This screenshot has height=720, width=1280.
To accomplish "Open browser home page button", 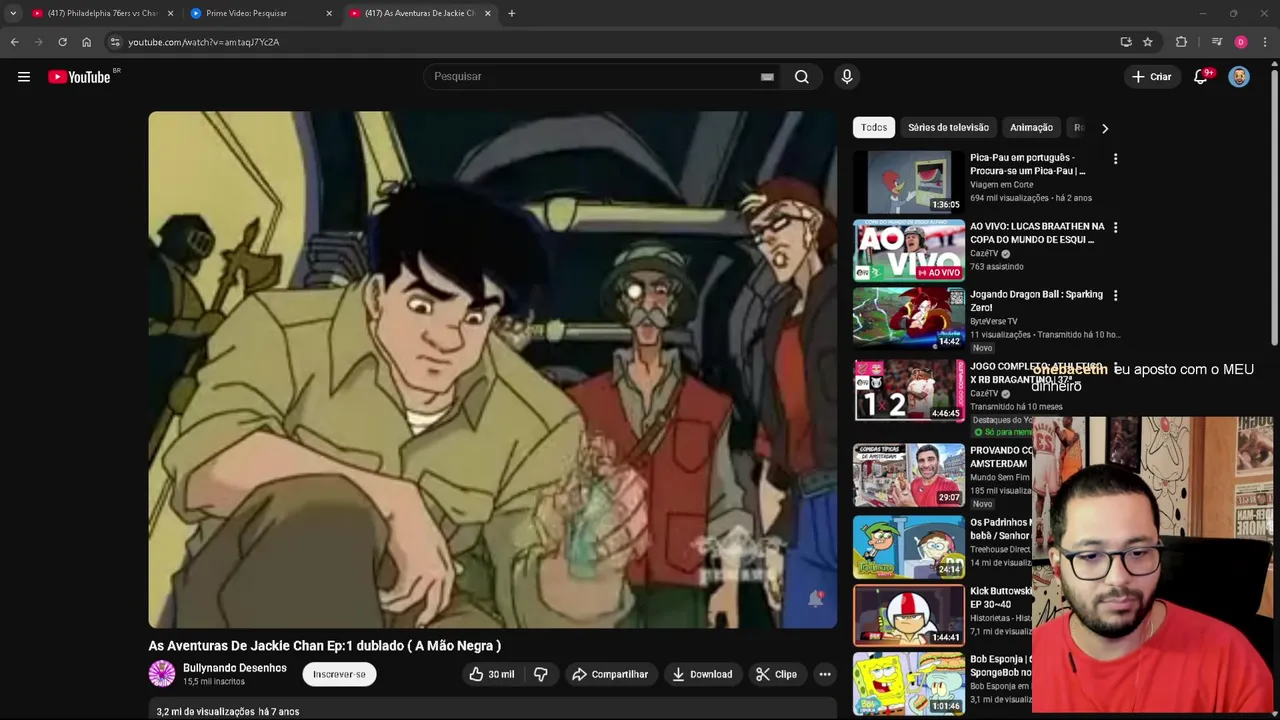I will pyautogui.click(x=86, y=42).
